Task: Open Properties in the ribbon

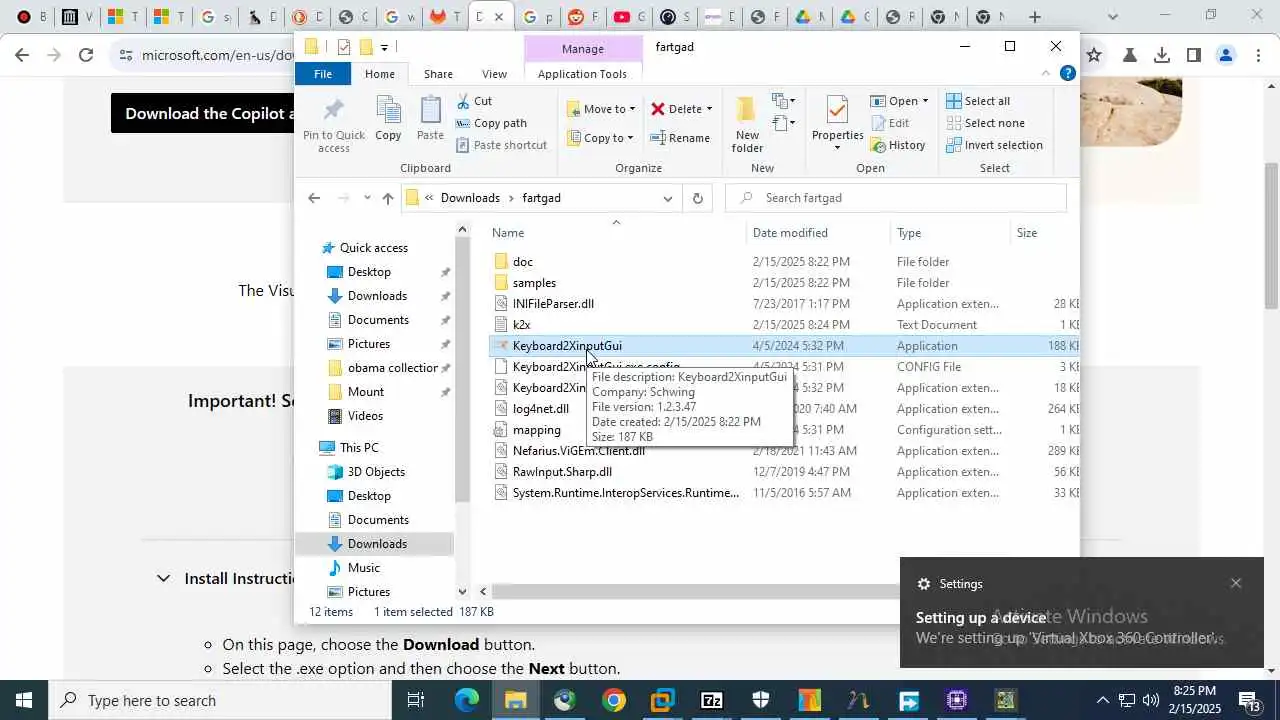Action: point(837,120)
